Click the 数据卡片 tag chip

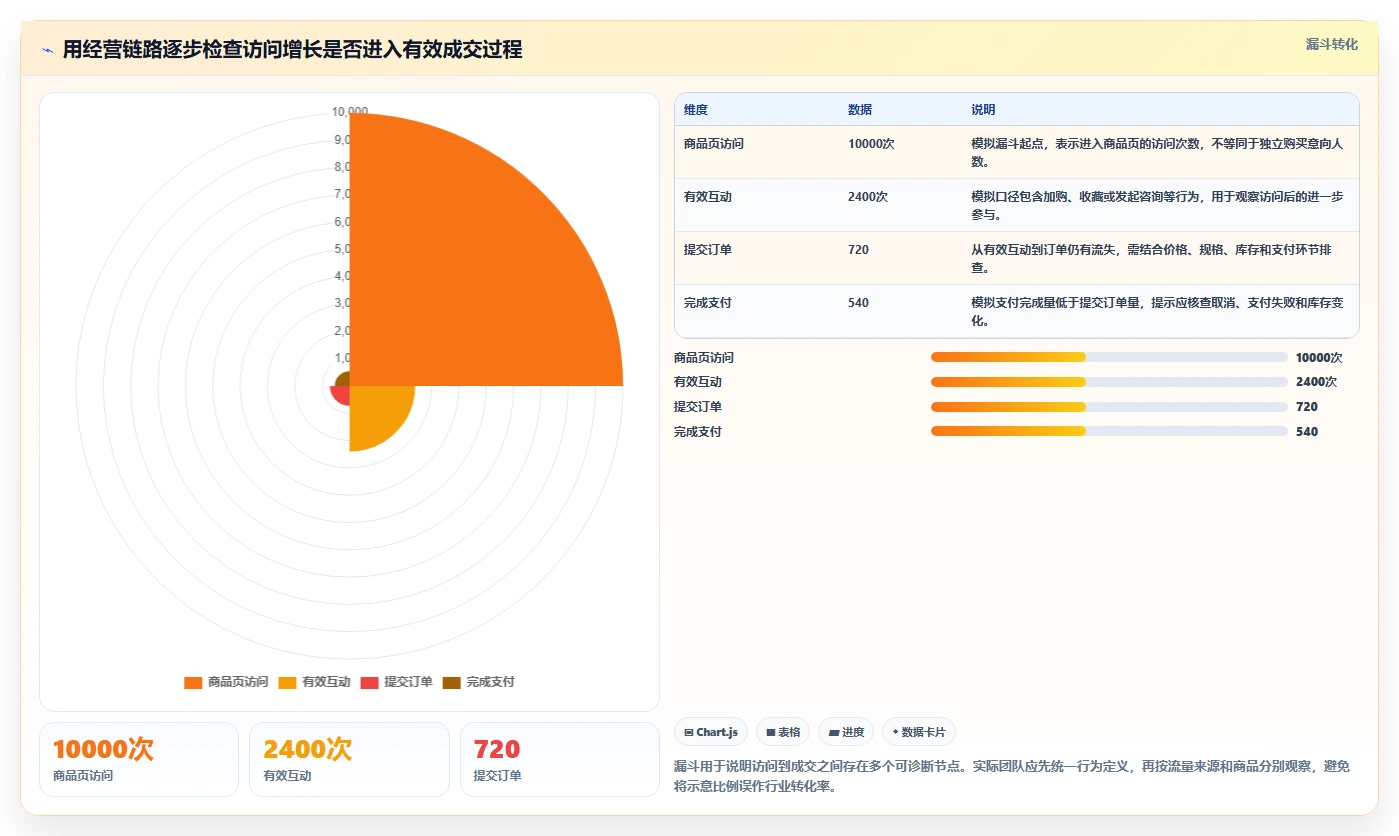[x=918, y=732]
